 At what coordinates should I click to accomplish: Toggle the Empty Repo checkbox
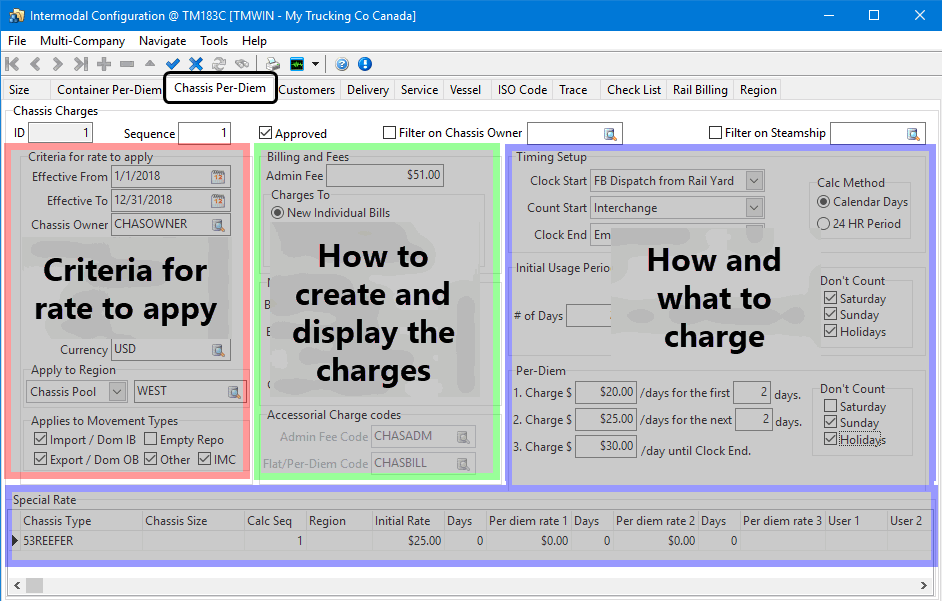[150, 439]
